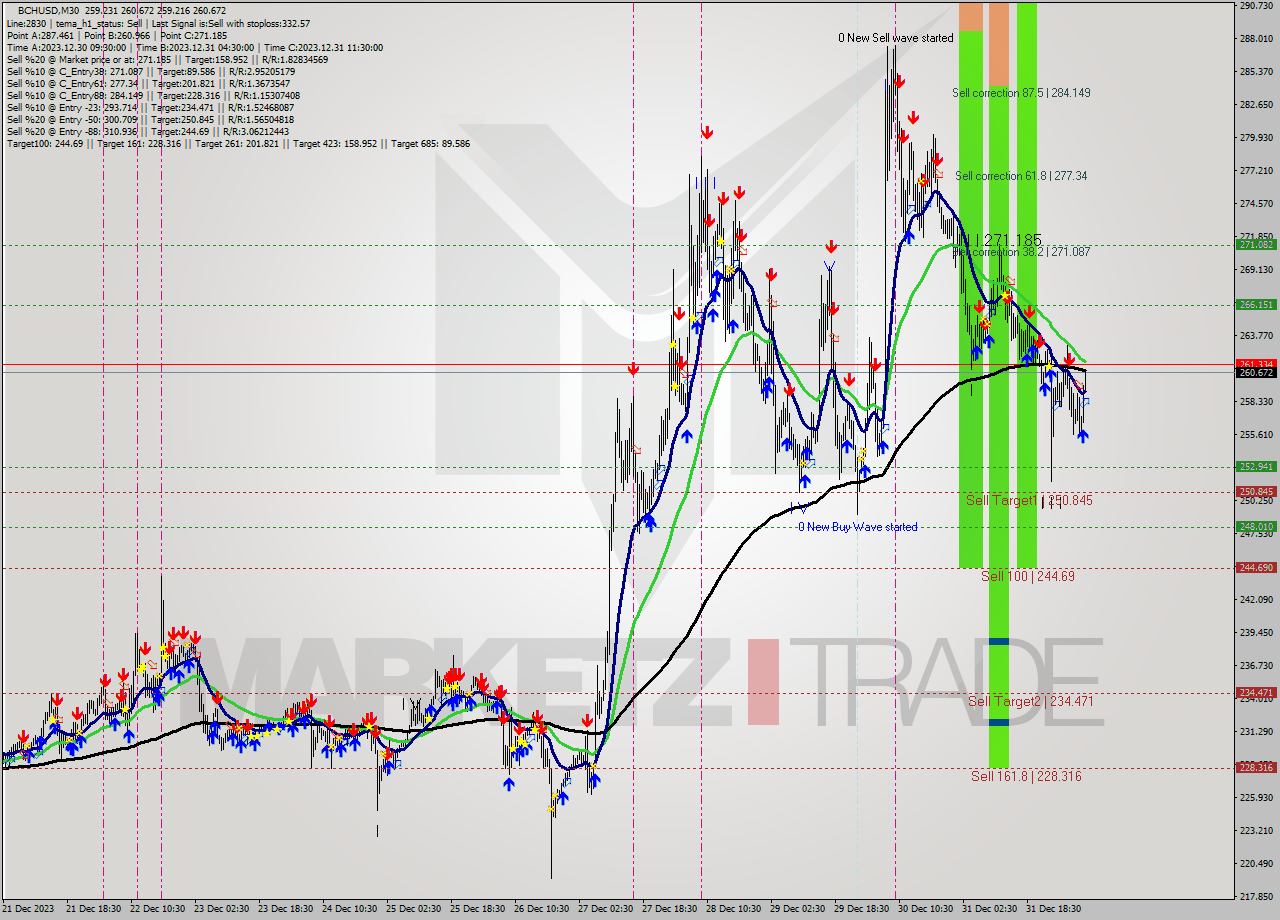
Task: Select the 'Sell correction 87.5 | 284.149' label
Action: click(1021, 93)
